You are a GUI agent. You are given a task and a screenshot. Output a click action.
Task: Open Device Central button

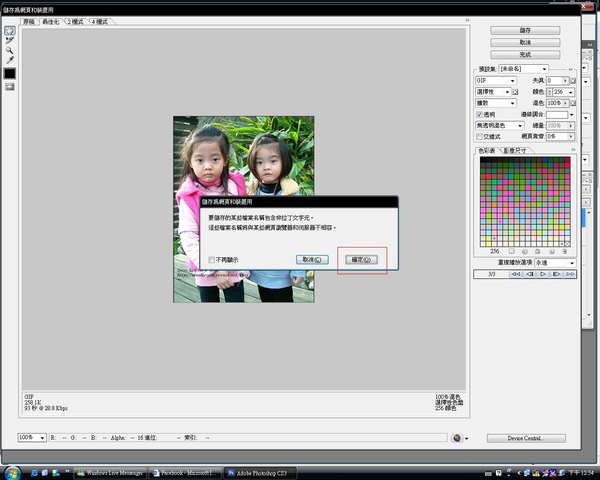click(526, 438)
